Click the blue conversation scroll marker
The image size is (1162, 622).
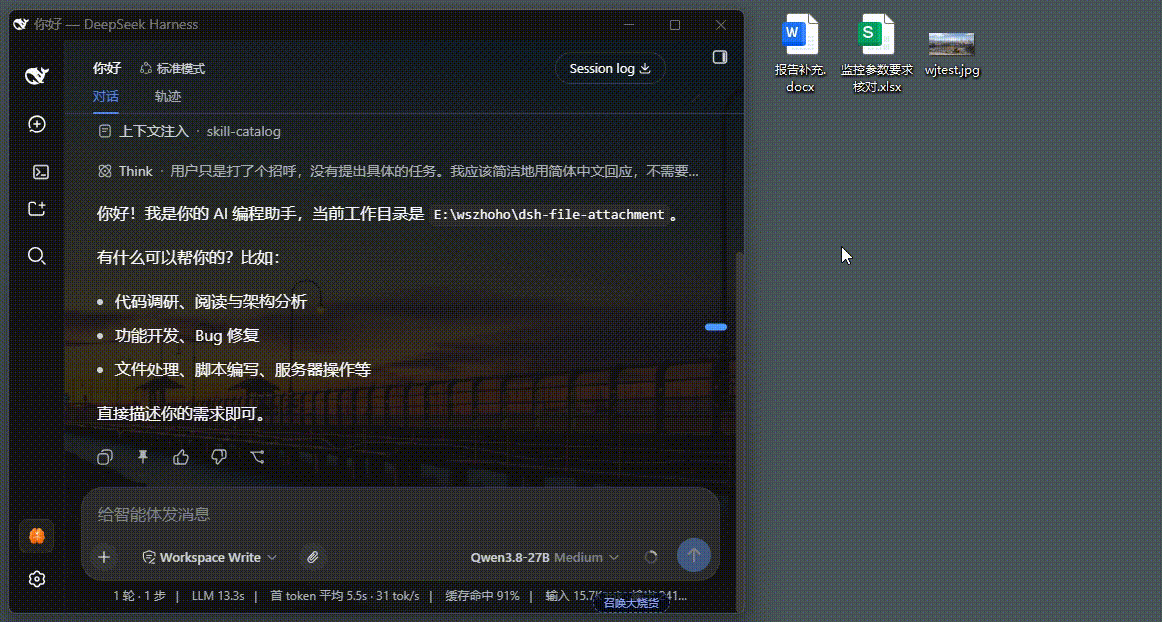click(x=716, y=327)
